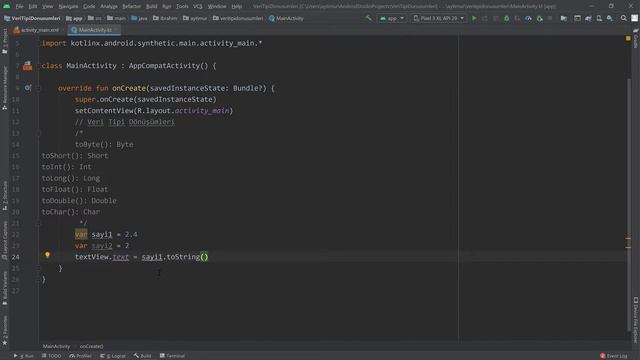The height and width of the screenshot is (360, 640).
Task: Close the activity_main.xml tab
Action: coord(63,30)
